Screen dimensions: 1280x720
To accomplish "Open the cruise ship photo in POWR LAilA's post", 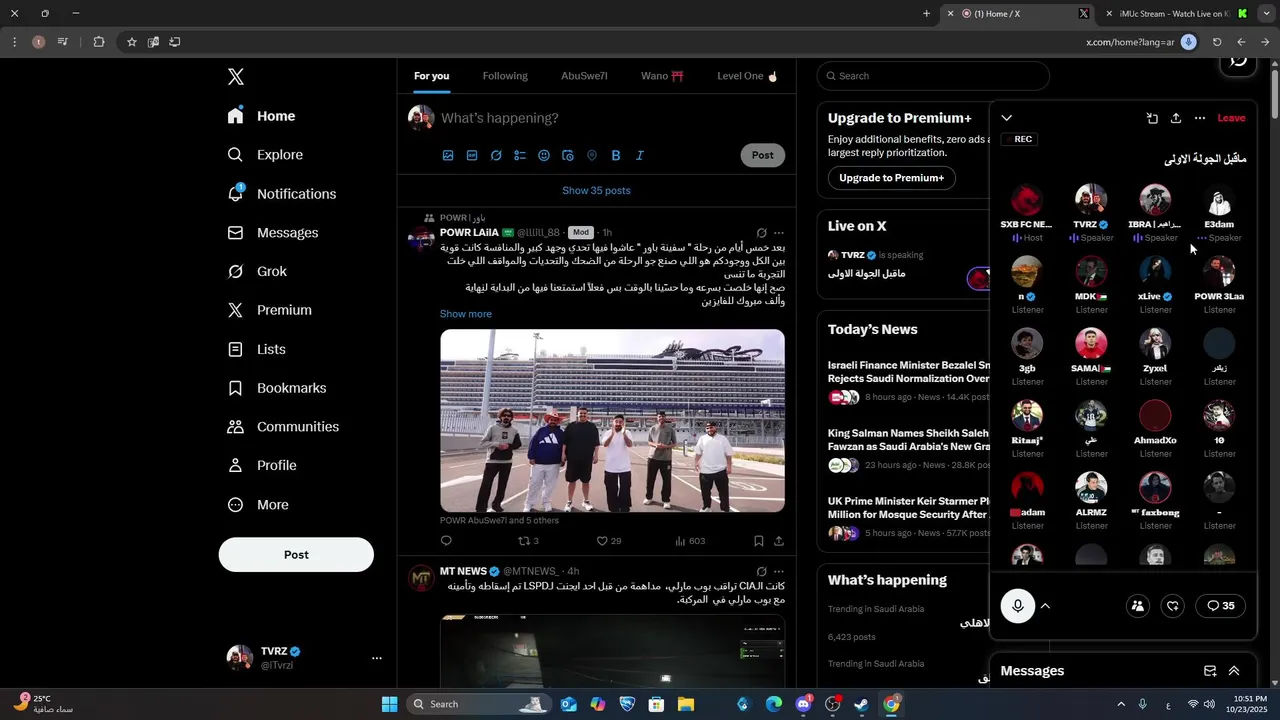I will click(612, 421).
